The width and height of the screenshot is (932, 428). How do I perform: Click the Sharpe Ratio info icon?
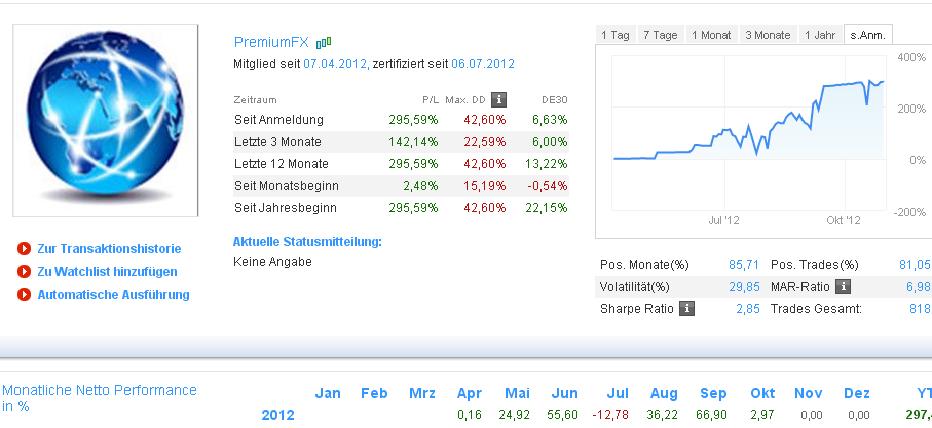(686, 308)
